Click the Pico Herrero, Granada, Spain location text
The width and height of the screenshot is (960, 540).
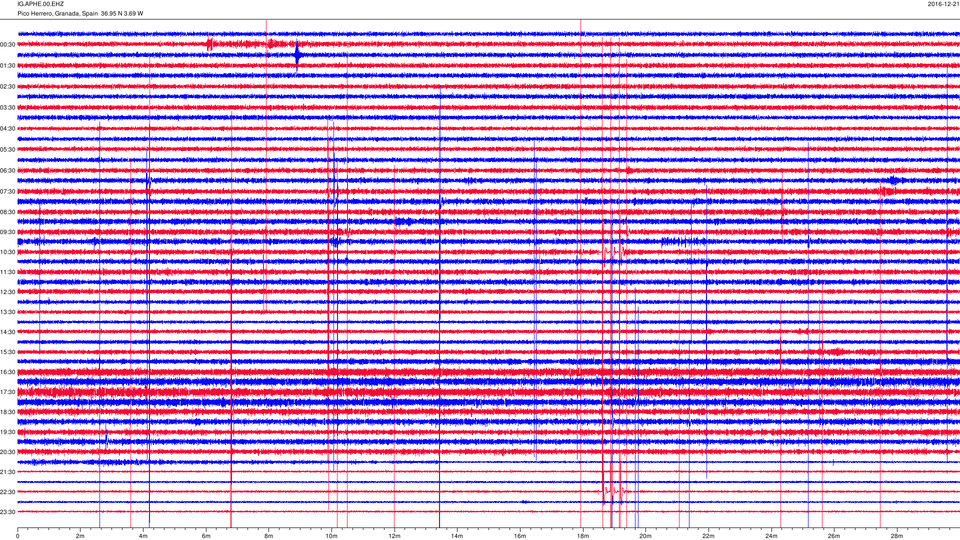[x=58, y=13]
